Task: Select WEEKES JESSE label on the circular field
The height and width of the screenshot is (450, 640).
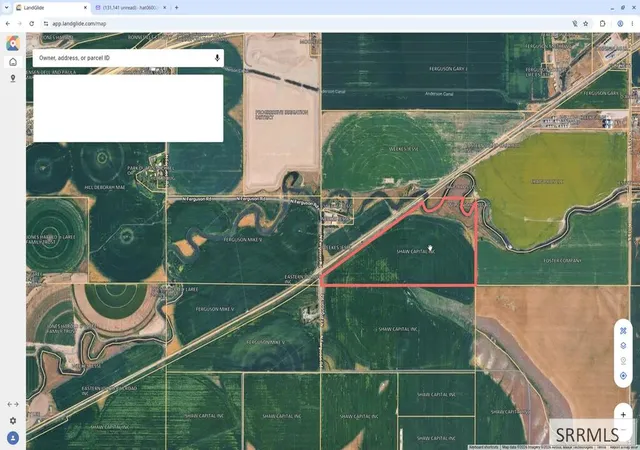Action: click(403, 149)
